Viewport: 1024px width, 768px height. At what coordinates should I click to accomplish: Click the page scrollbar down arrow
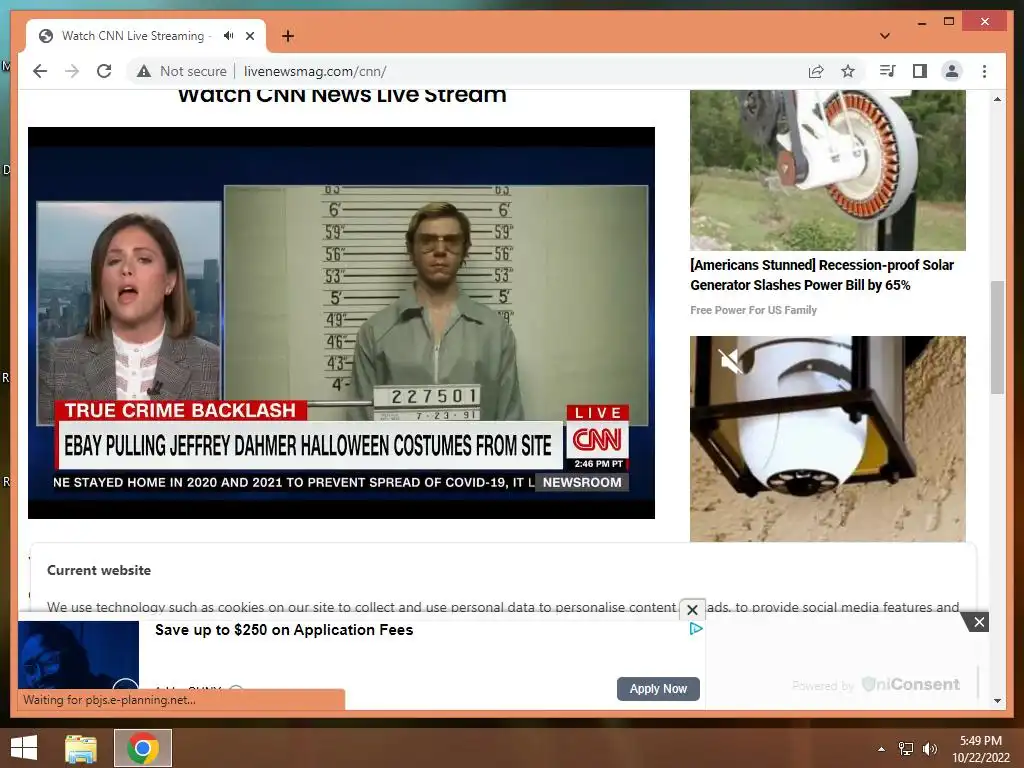[x=997, y=701]
